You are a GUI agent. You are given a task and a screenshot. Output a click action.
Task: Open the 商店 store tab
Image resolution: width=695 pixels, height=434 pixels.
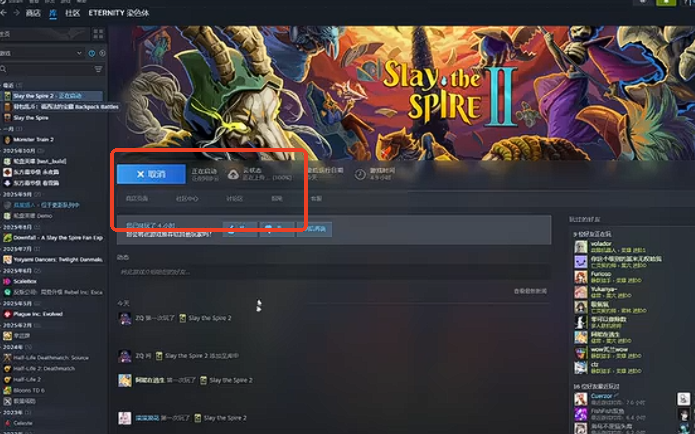32,11
